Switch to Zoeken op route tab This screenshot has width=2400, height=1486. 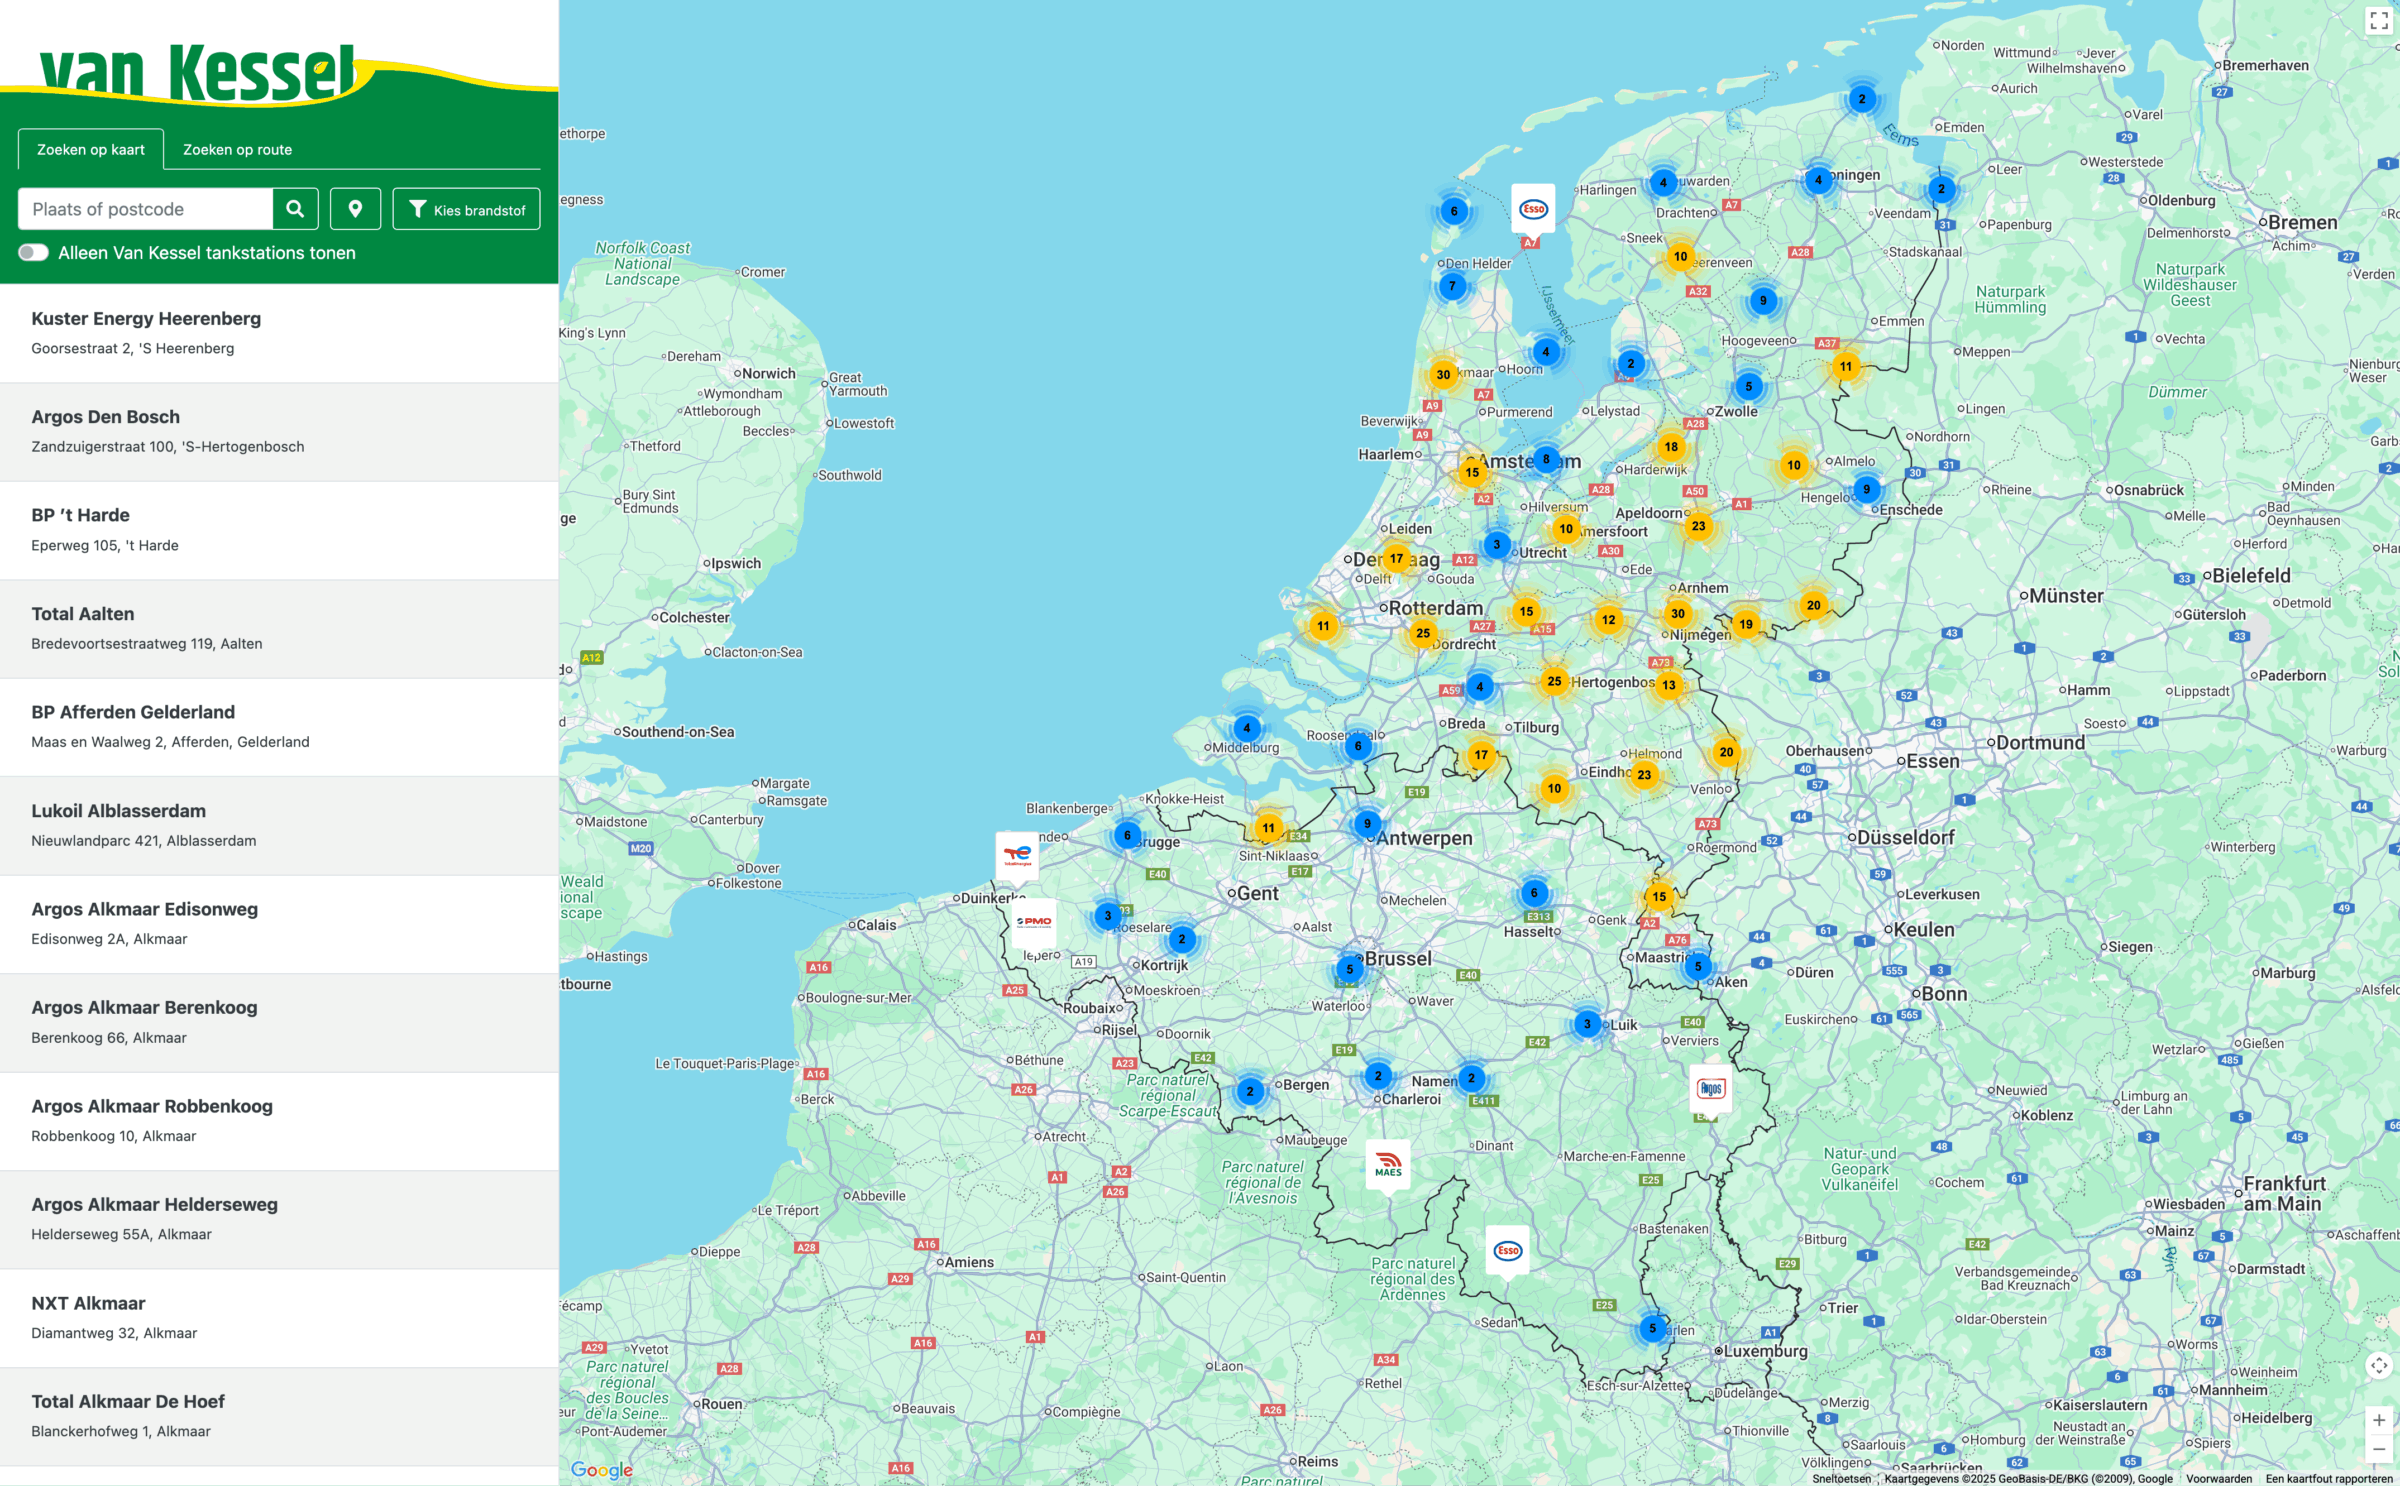click(x=238, y=149)
